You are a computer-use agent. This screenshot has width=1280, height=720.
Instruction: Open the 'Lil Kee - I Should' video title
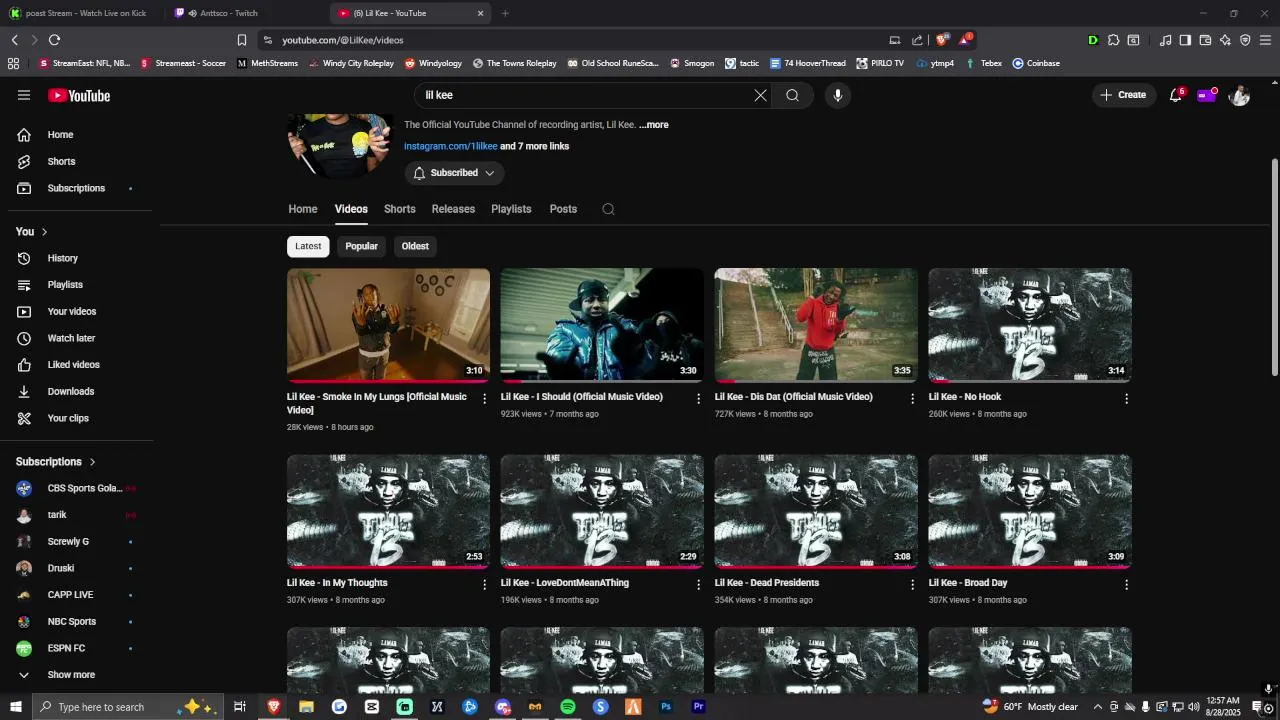coord(582,397)
